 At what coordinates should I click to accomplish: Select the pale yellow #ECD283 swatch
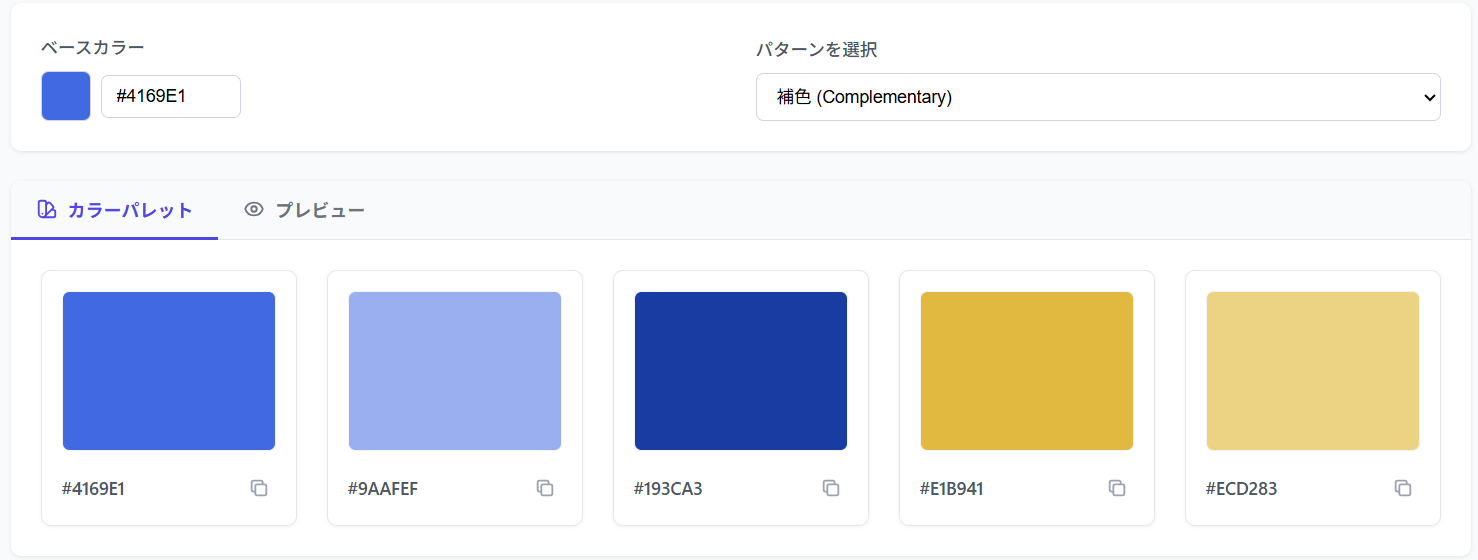(1313, 371)
